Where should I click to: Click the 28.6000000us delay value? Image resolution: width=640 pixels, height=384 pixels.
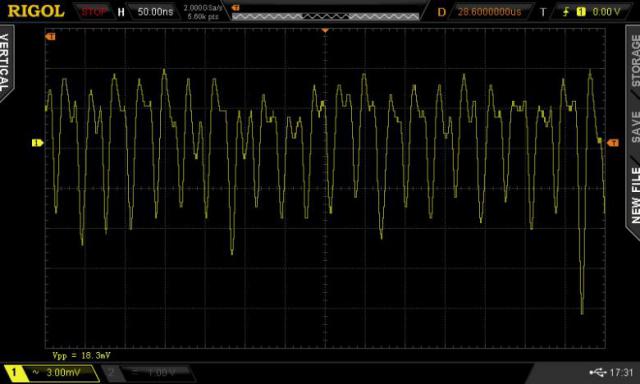tap(489, 12)
